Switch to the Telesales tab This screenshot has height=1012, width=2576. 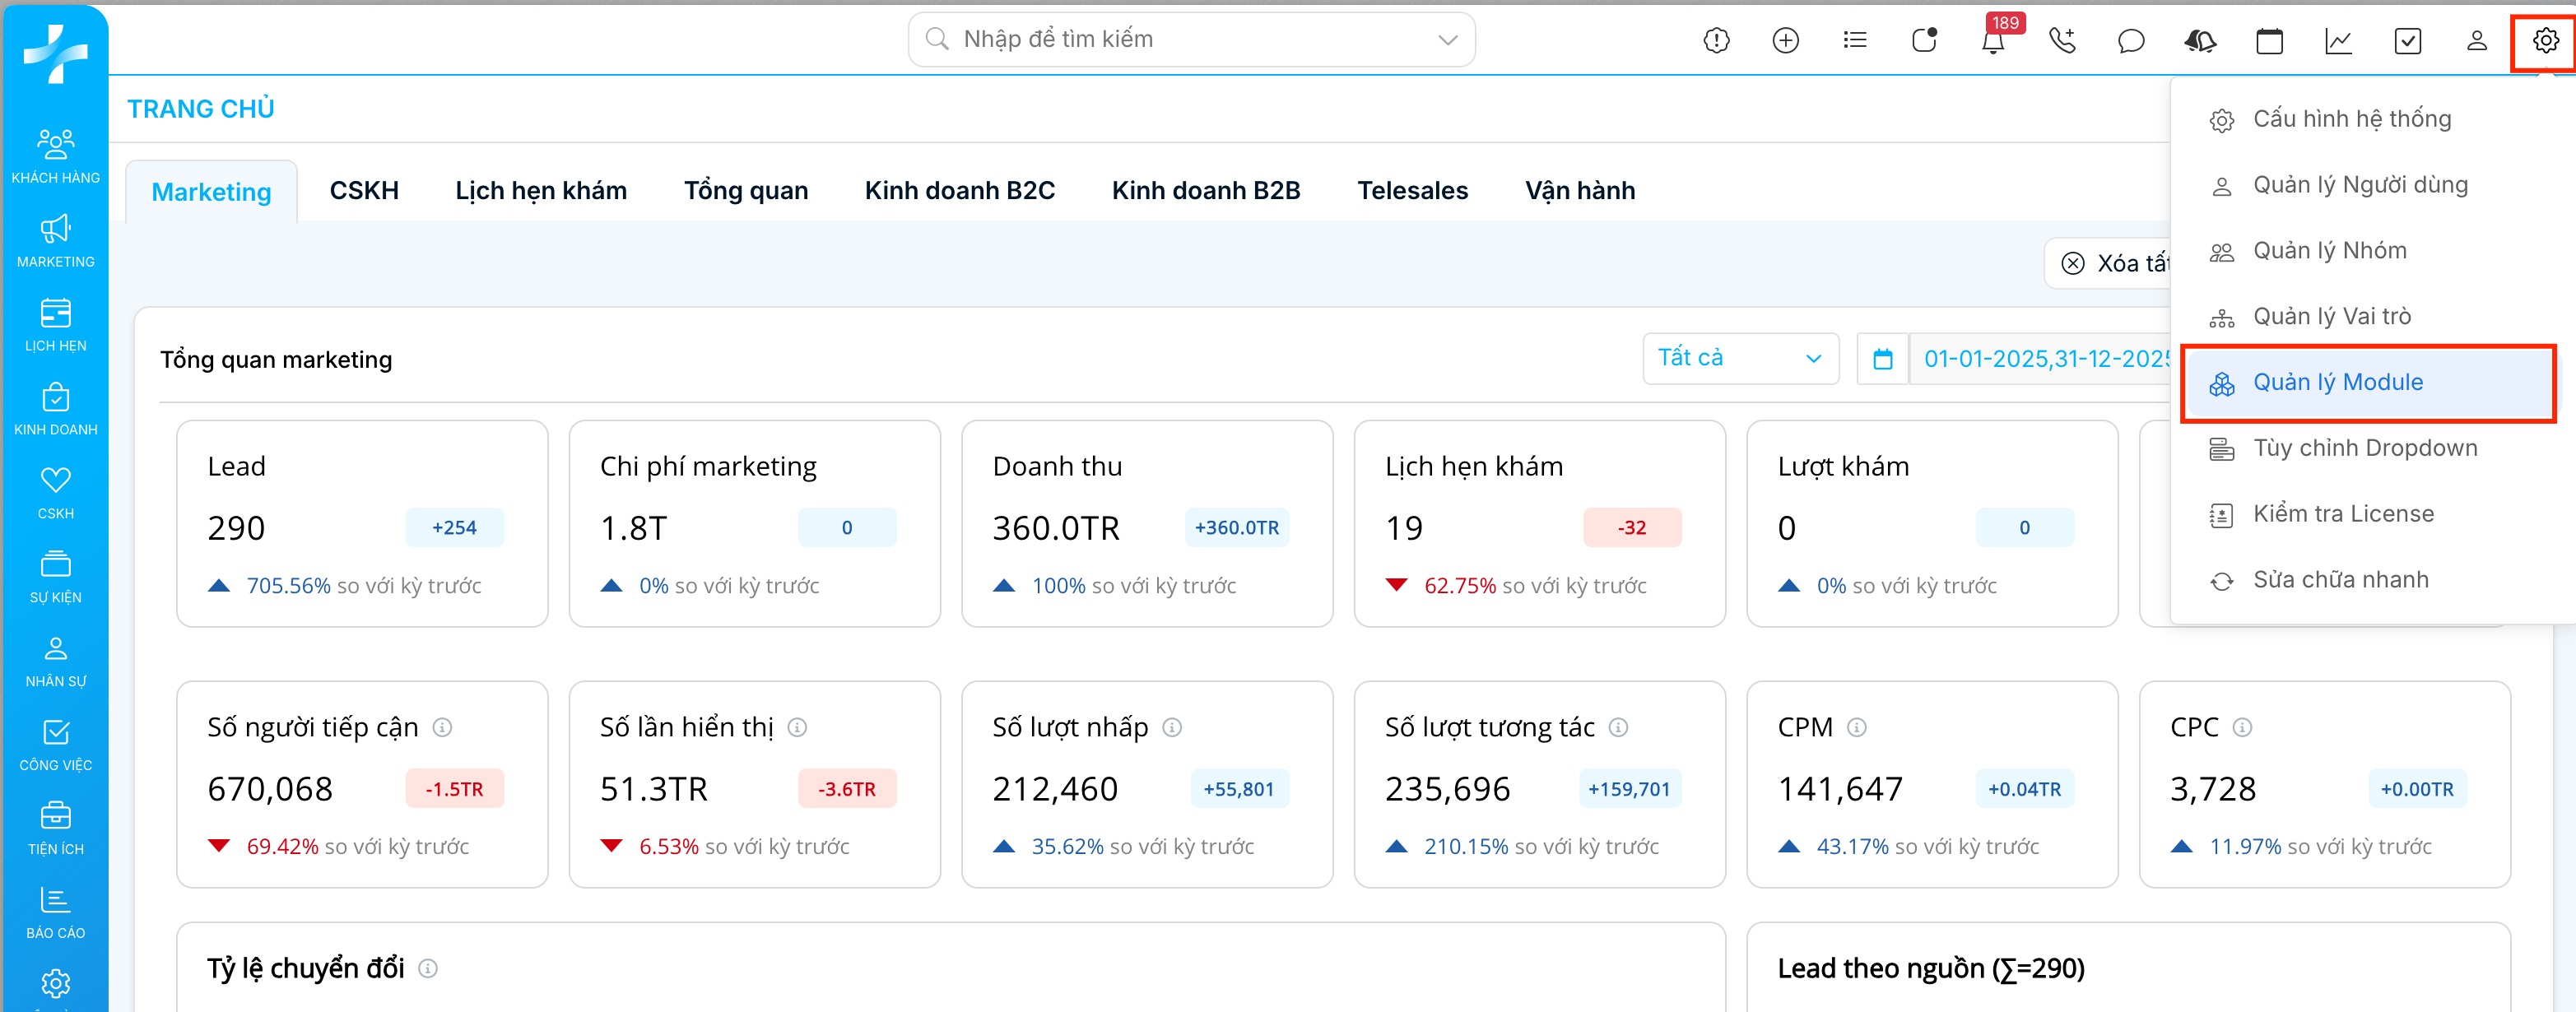1412,190
